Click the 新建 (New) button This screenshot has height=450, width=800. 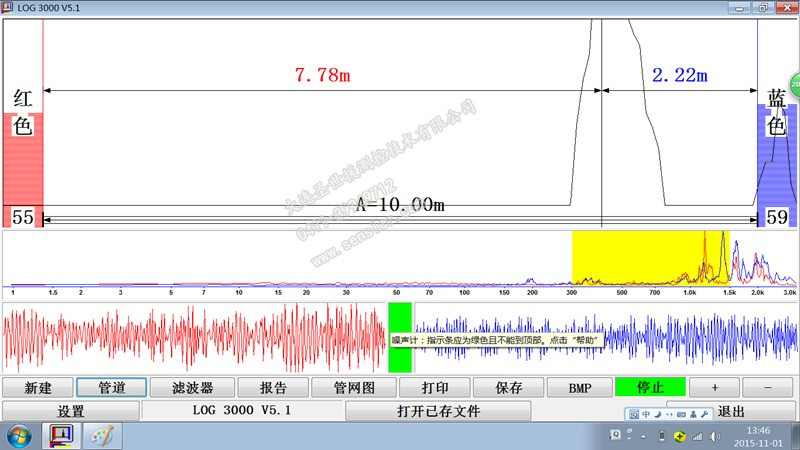[x=38, y=387]
